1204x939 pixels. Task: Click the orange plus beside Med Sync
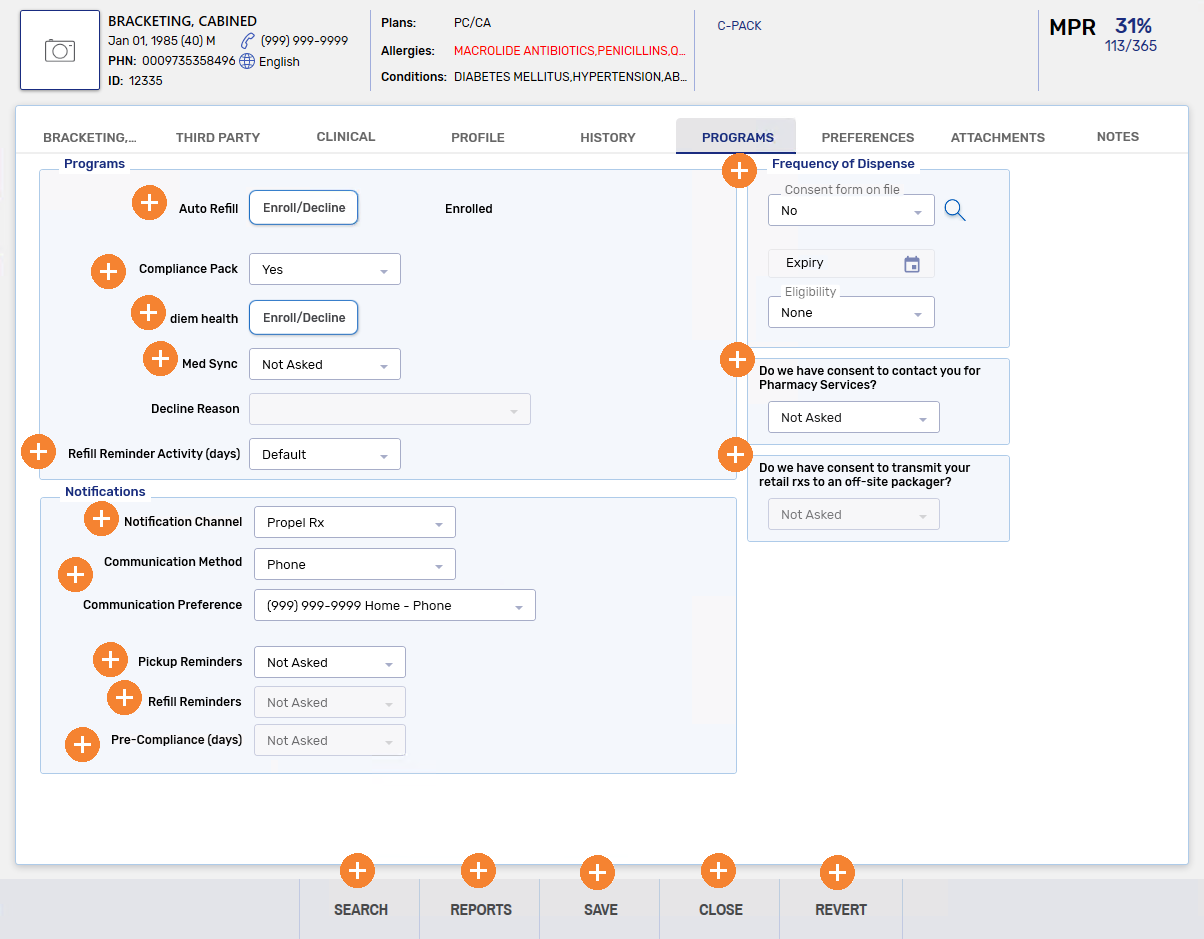[161, 359]
